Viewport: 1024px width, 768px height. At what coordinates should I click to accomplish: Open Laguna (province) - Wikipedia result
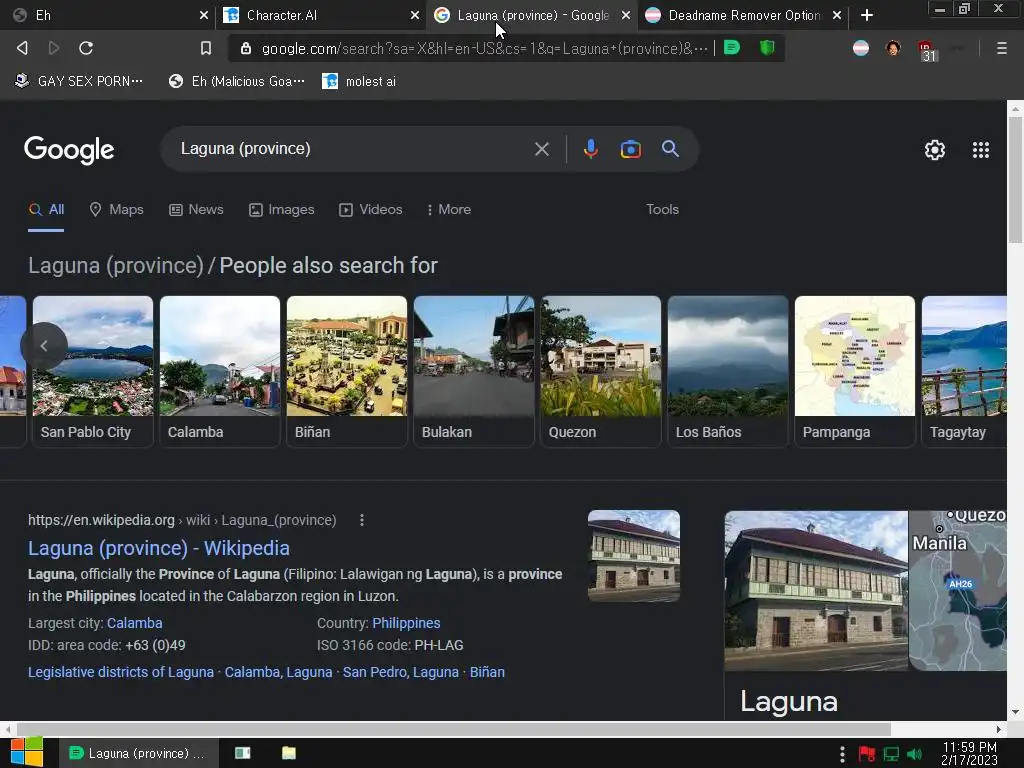(x=159, y=548)
